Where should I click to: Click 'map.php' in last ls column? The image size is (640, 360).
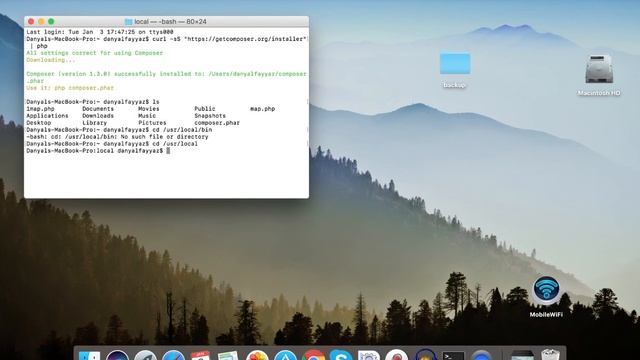[262, 109]
